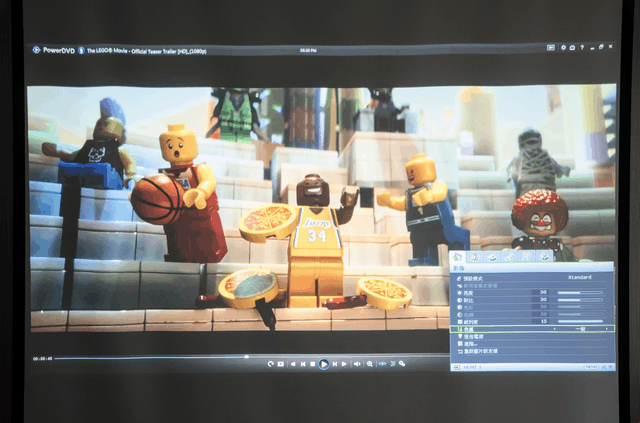This screenshot has height=423, width=640.
Task: Select the Audio tab in projector menu
Action: [x=474, y=256]
